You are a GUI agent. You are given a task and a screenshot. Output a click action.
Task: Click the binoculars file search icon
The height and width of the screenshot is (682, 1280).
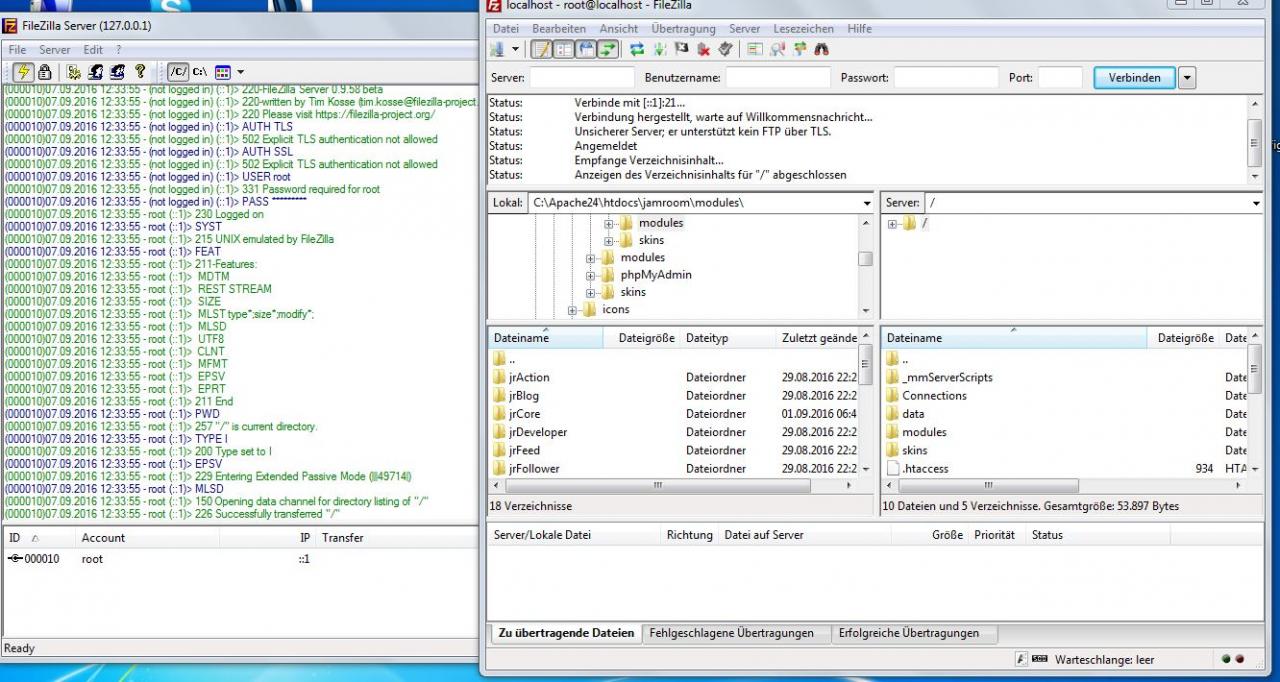(x=821, y=49)
